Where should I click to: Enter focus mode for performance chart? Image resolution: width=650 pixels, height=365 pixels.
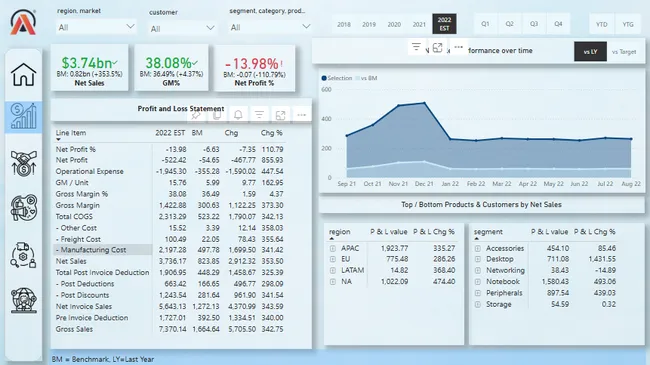click(437, 47)
